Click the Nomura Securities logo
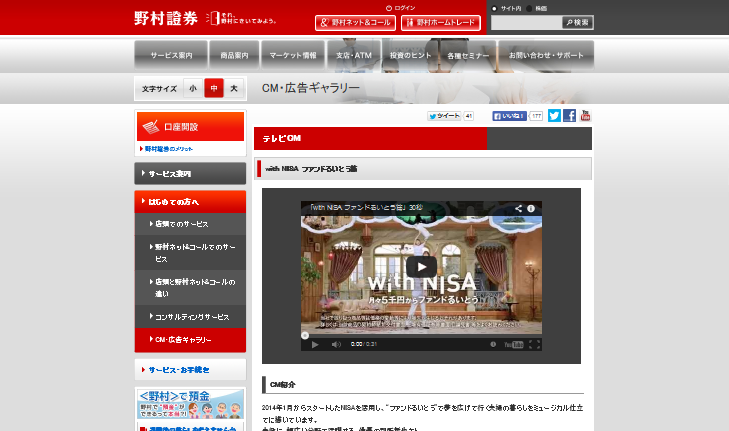Screen dimensions: 729x431 point(166,19)
